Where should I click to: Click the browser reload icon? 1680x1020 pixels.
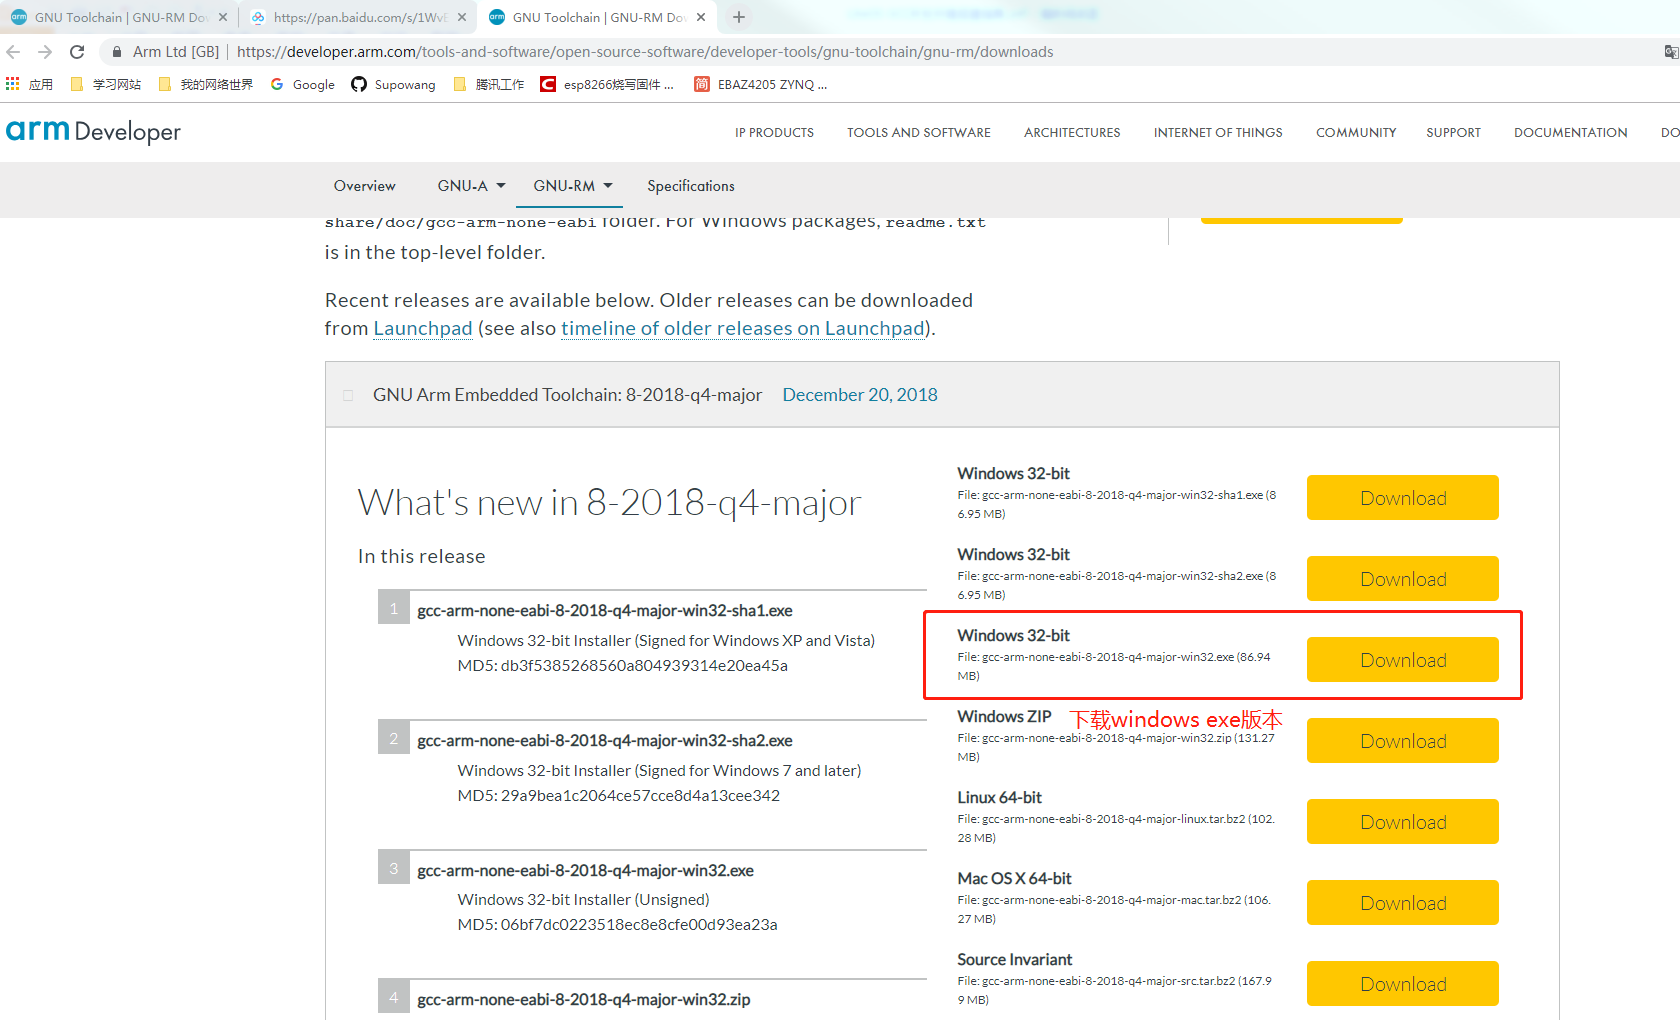point(77,52)
